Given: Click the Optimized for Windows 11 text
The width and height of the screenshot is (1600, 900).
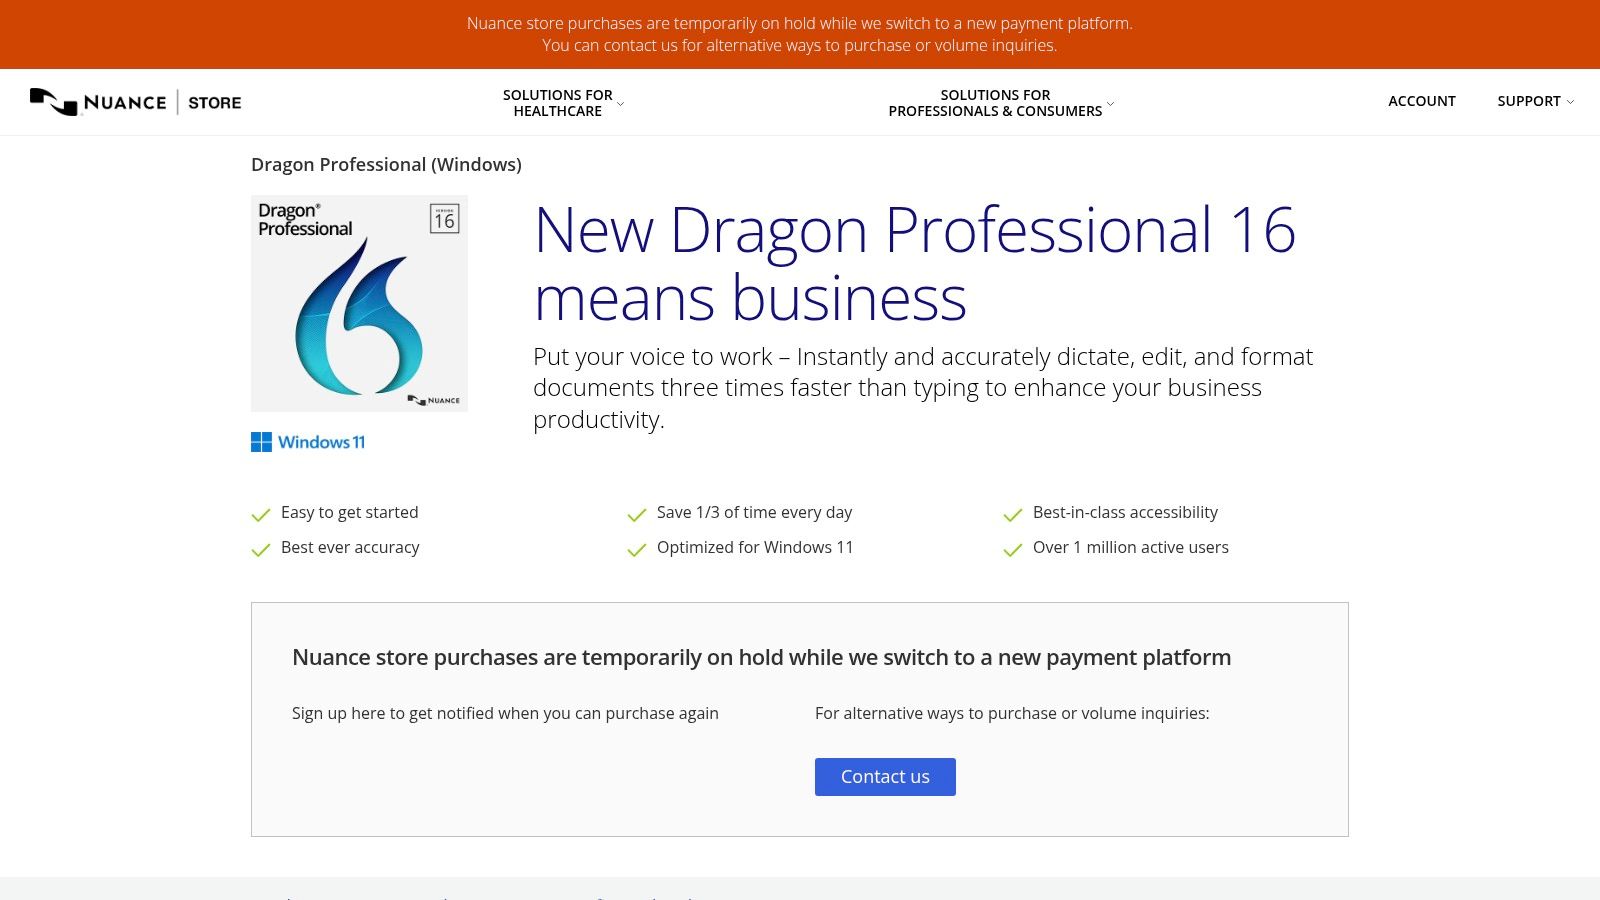Looking at the screenshot, I should (755, 547).
